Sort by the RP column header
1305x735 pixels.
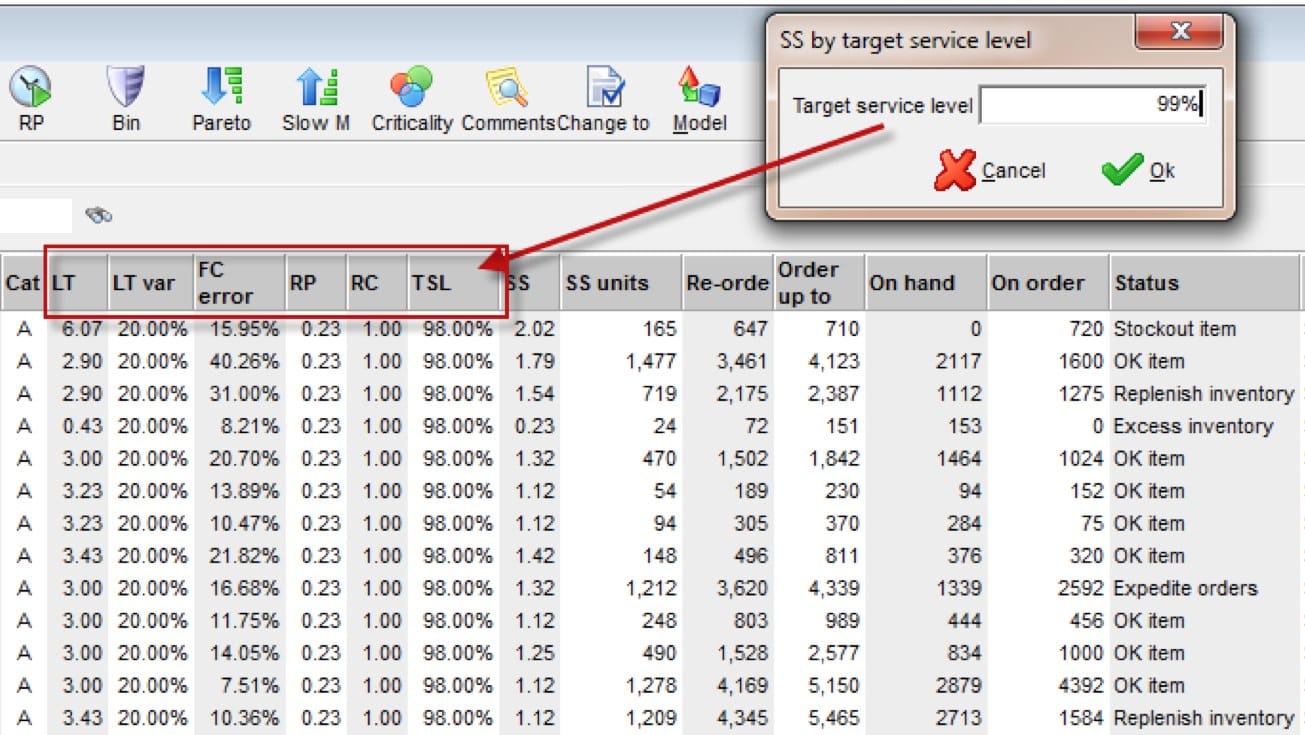pyautogui.click(x=316, y=283)
